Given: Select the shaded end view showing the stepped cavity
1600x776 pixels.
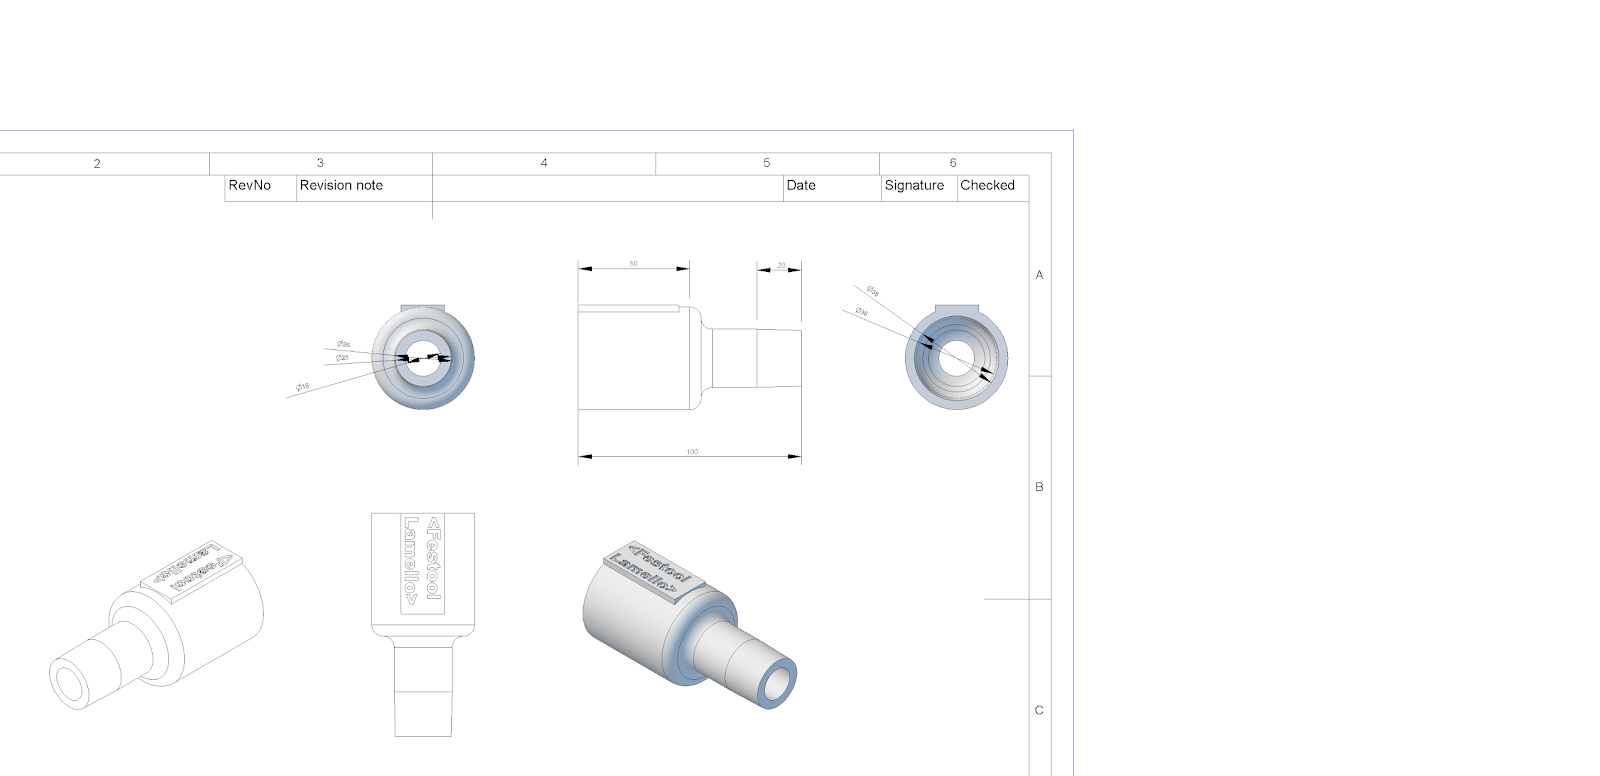Looking at the screenshot, I should click(956, 357).
